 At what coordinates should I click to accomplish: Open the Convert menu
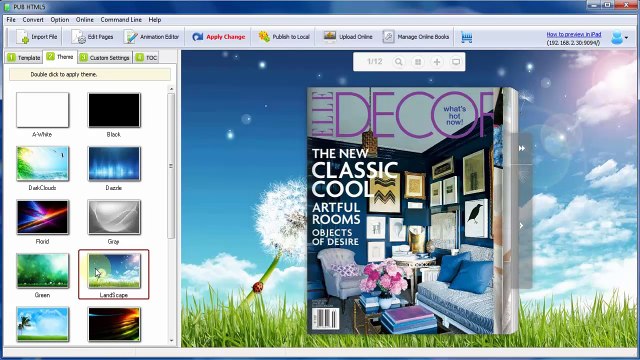click(33, 20)
